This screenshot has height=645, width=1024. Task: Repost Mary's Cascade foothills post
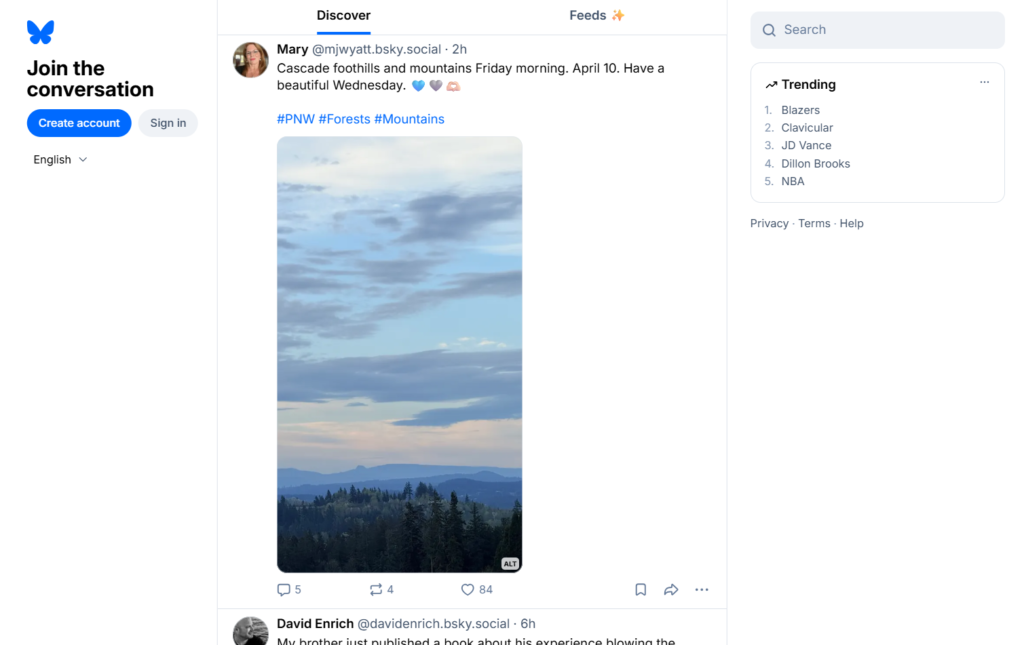pyautogui.click(x=381, y=590)
